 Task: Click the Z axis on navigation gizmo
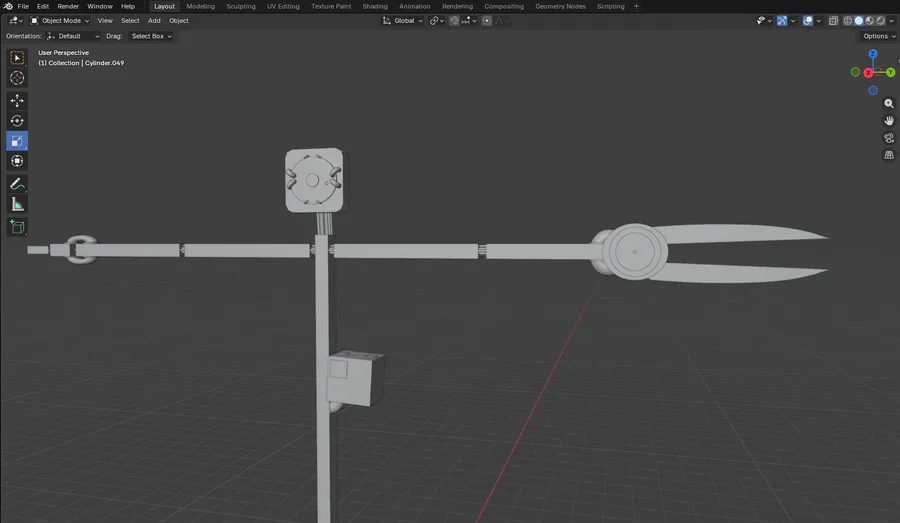click(x=873, y=54)
